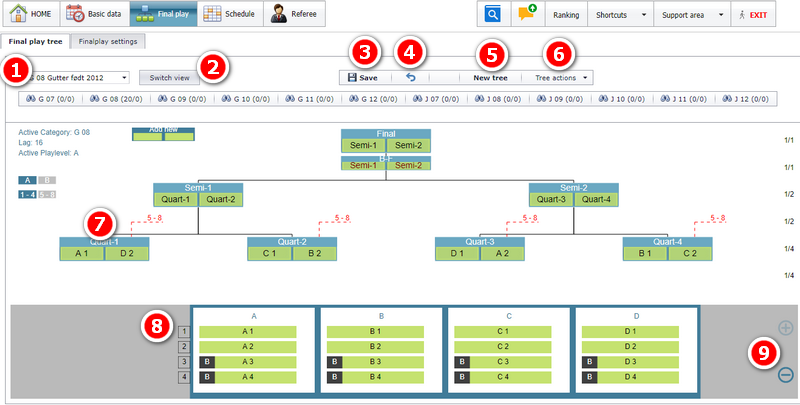Open the category dropdown Gutter født 2012
The image size is (800, 405).
77,78
